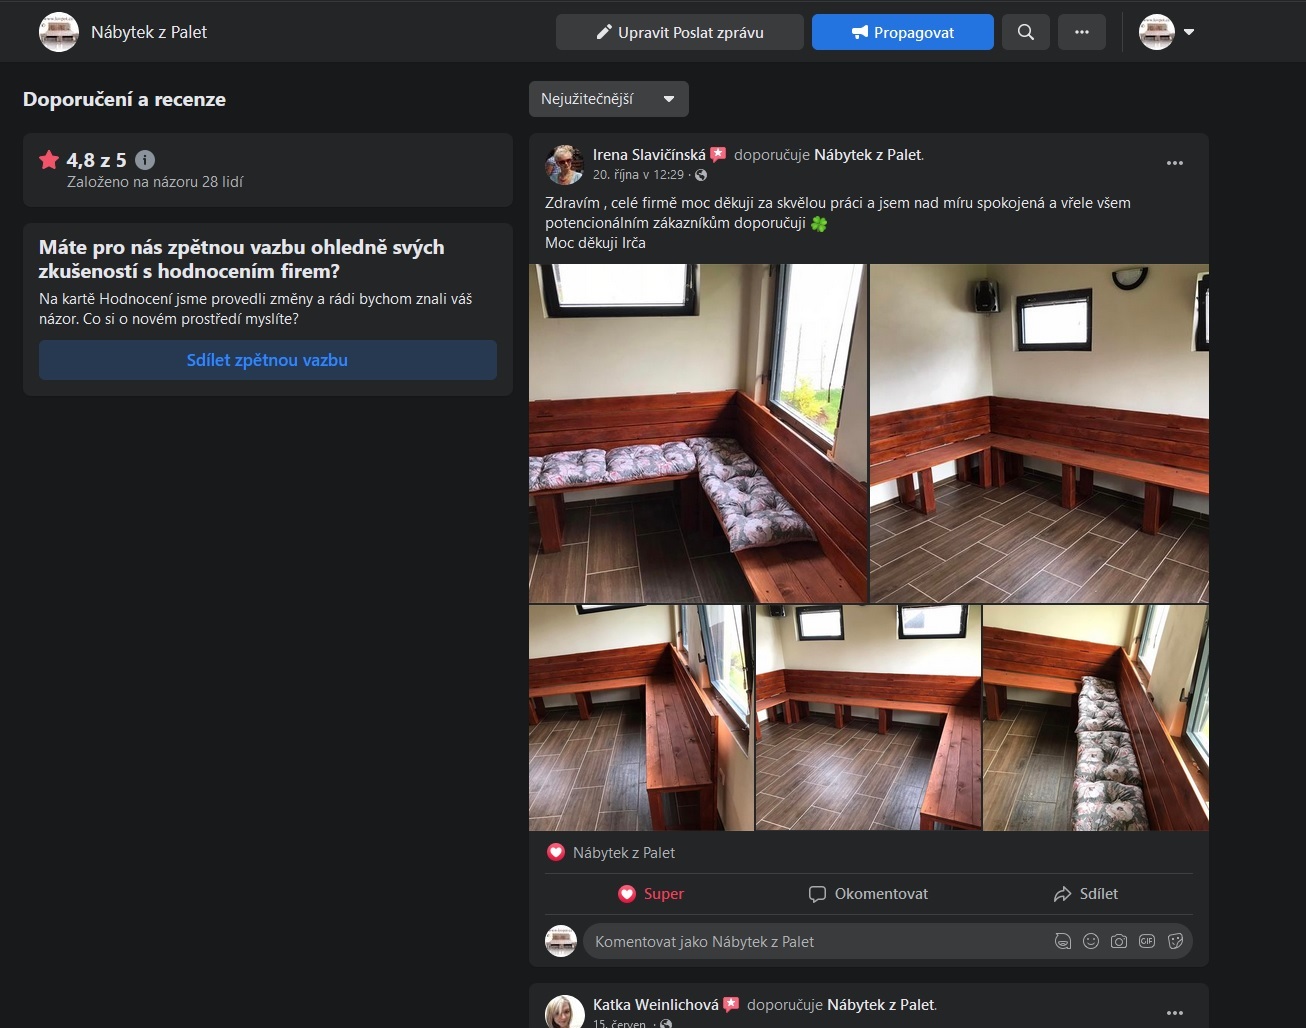Viewport: 1306px width, 1028px height.
Task: Attach a photo via camera icon
Action: coord(1119,941)
